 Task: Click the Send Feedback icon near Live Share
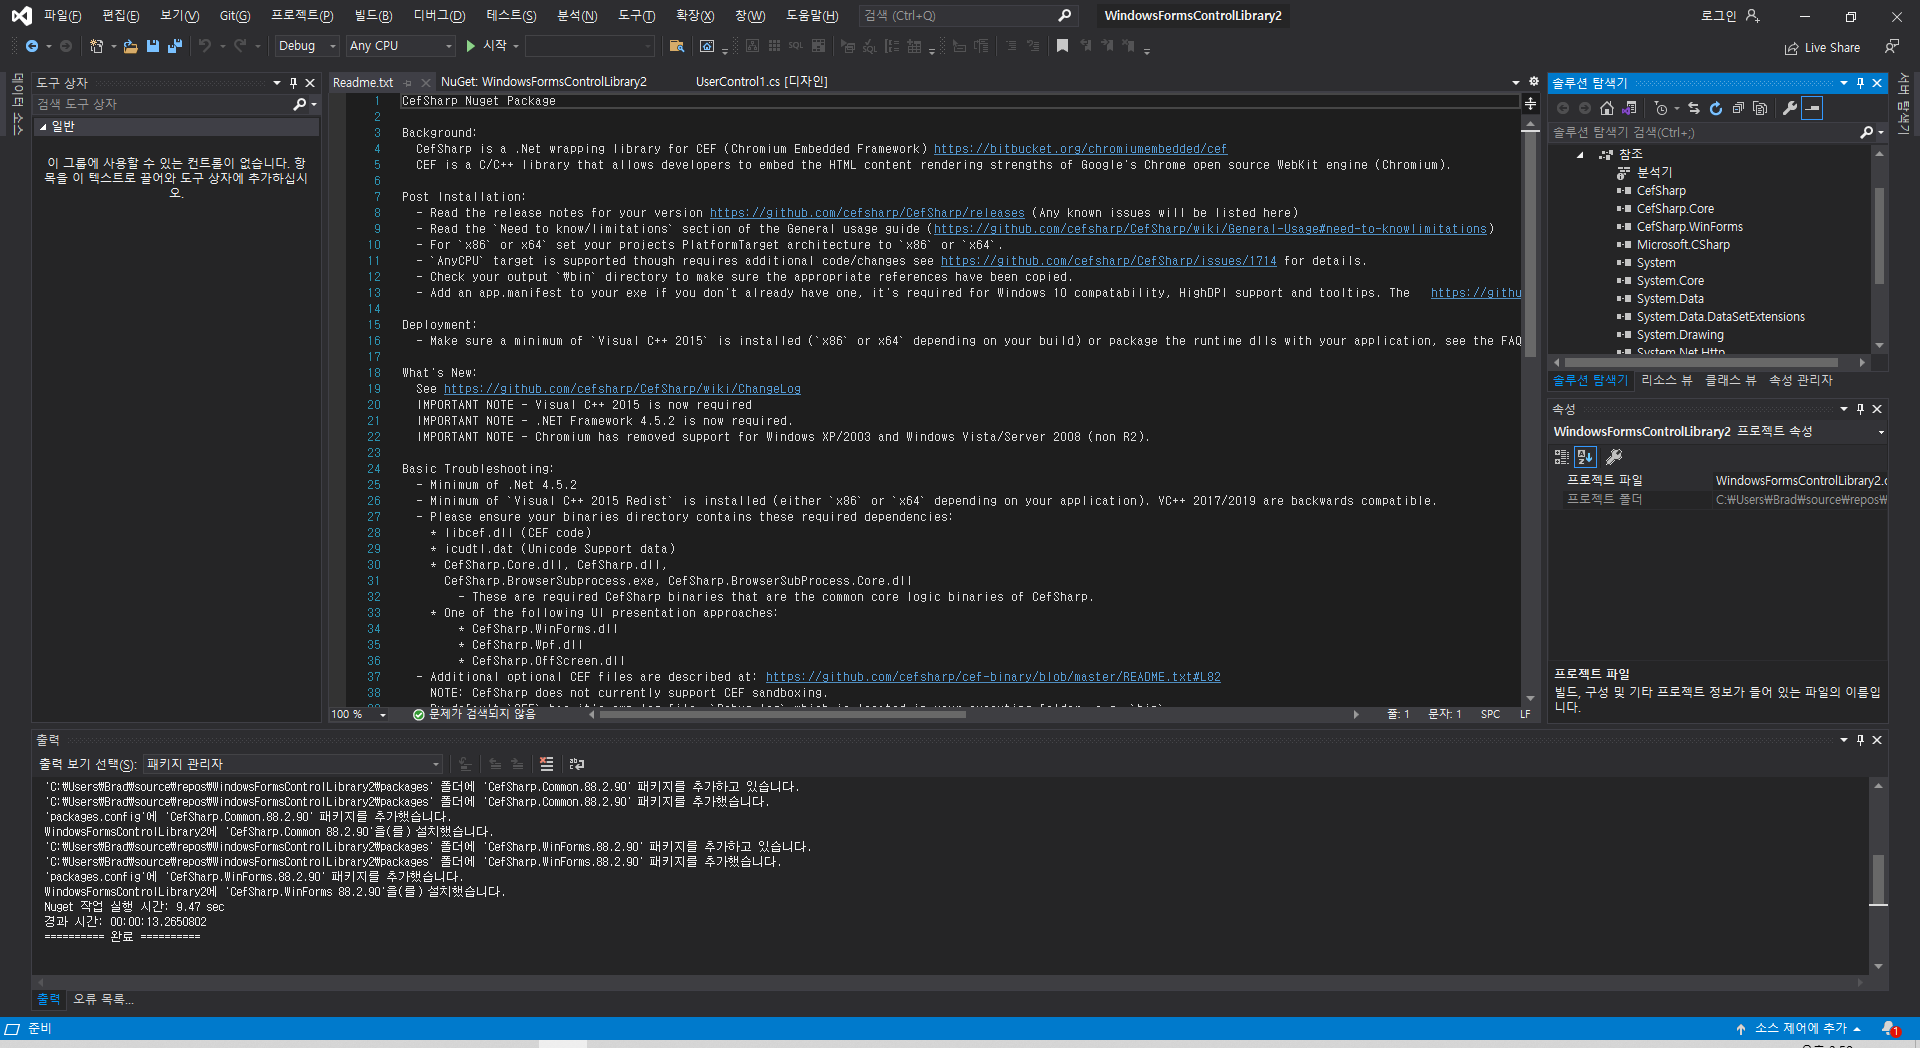(x=1892, y=46)
